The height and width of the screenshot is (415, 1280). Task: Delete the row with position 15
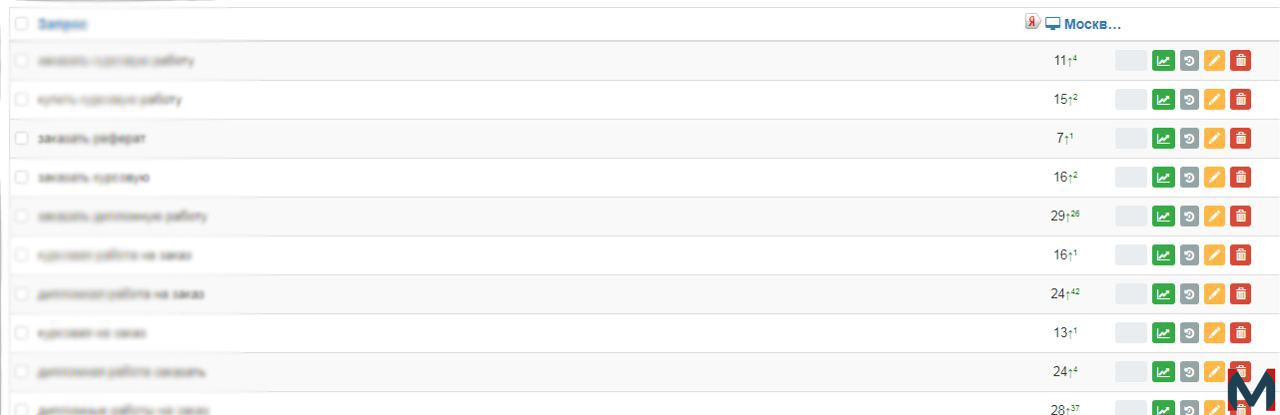click(x=1240, y=99)
